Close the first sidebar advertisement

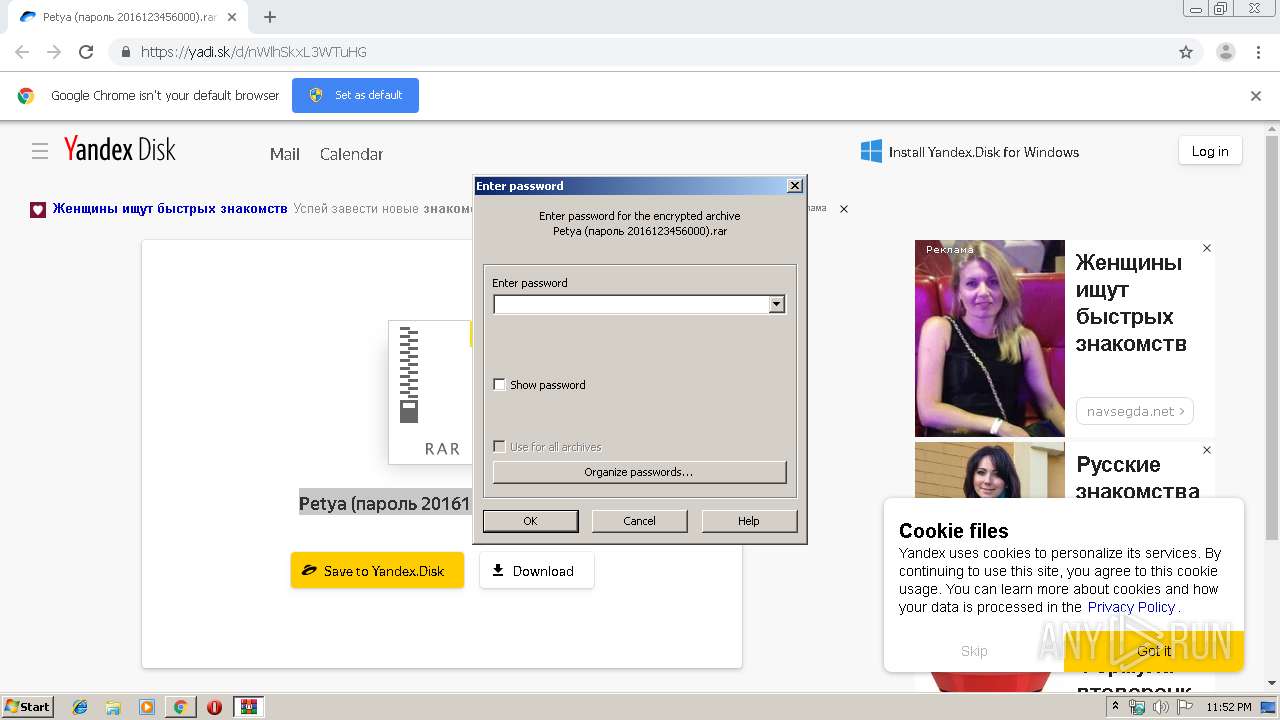click(1207, 248)
